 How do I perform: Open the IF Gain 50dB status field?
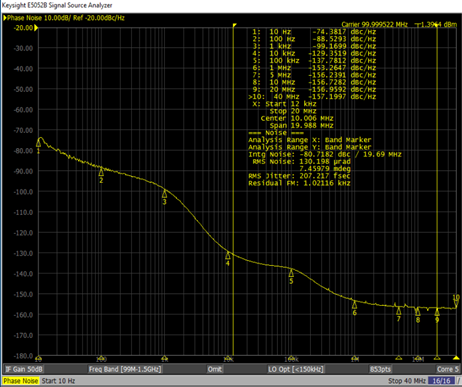24,369
